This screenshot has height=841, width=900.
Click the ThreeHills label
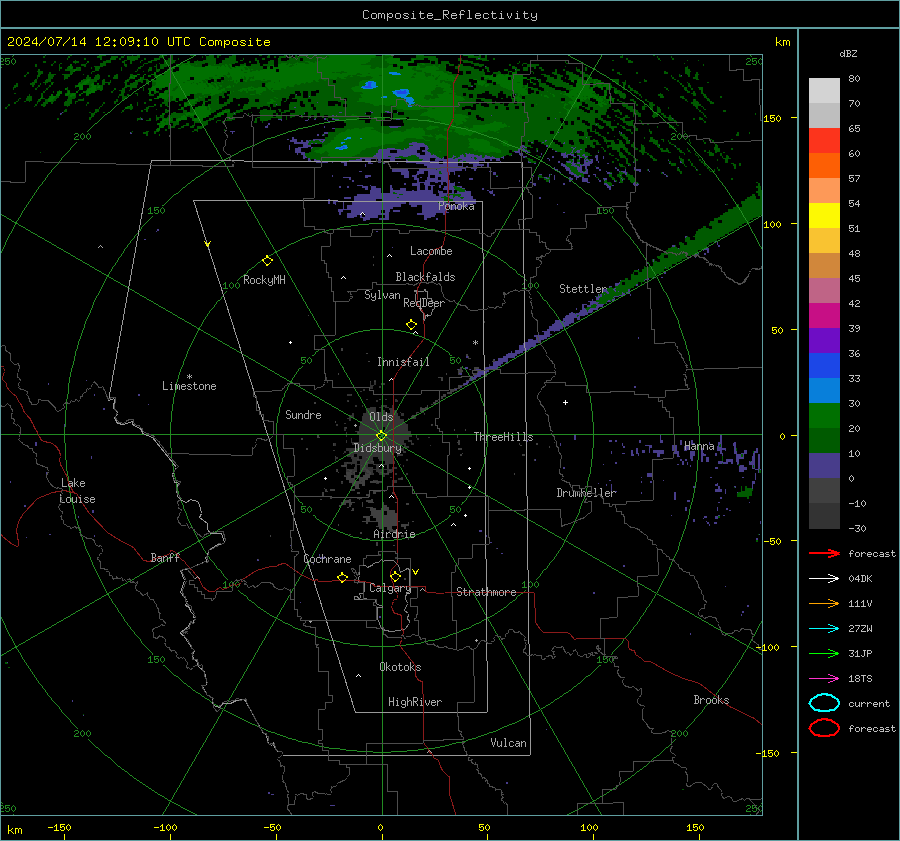click(503, 437)
